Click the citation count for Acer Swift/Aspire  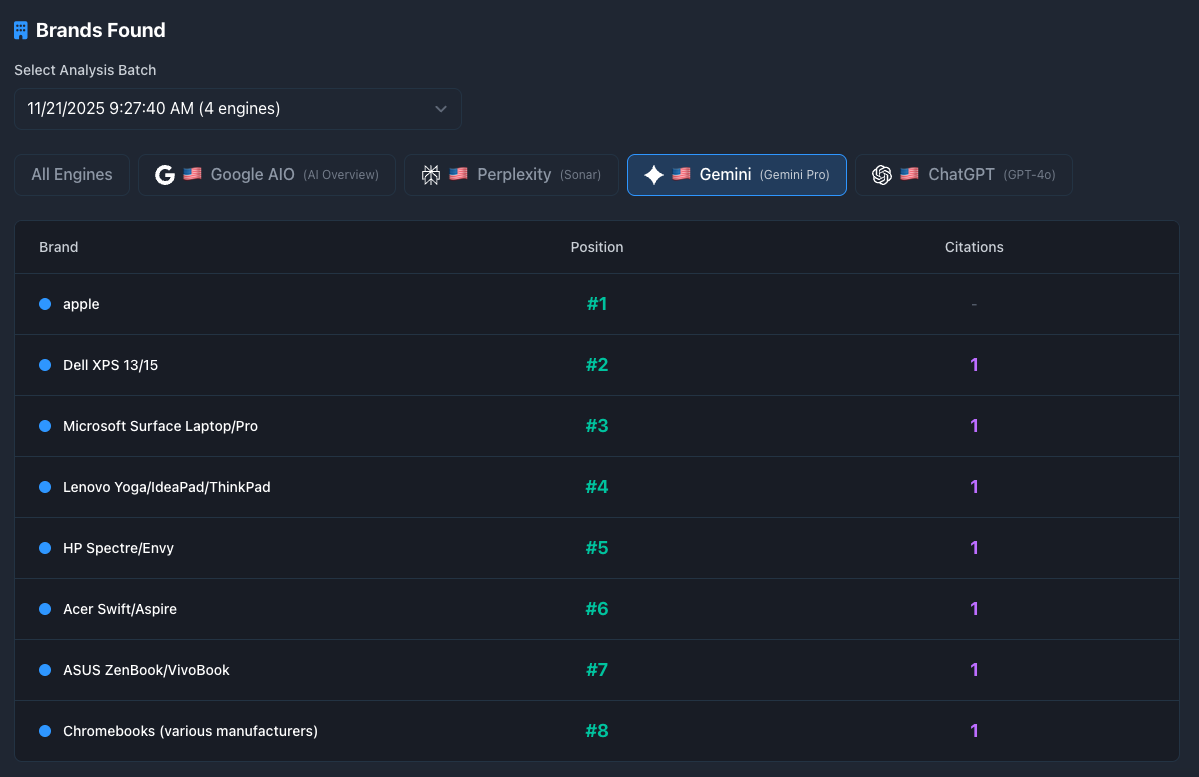point(974,609)
